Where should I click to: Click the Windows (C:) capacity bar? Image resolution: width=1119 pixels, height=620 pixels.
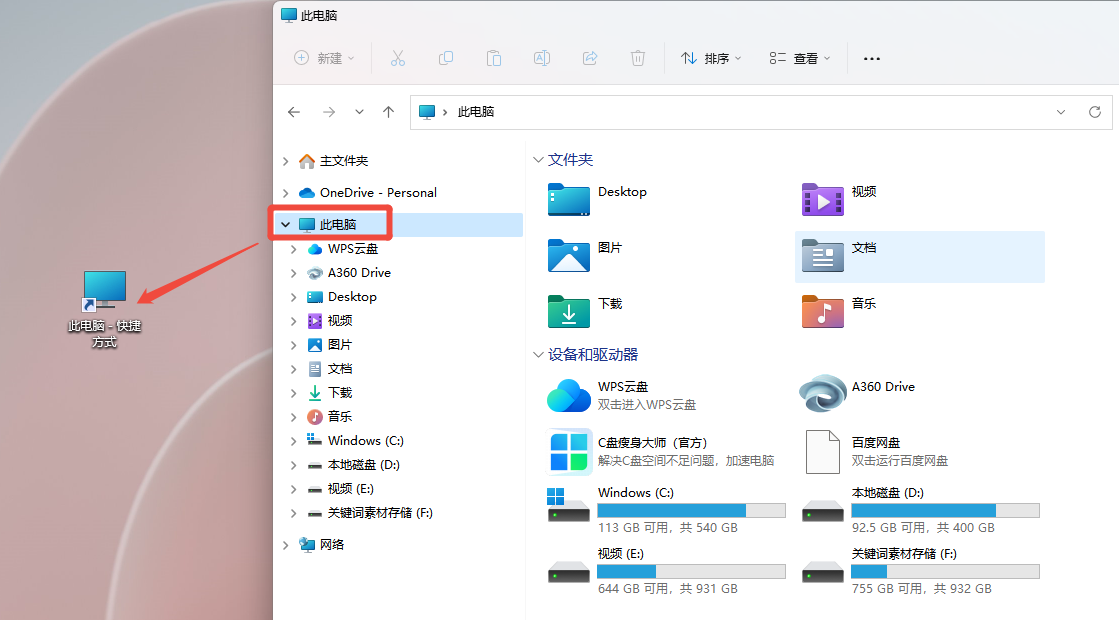point(692,510)
